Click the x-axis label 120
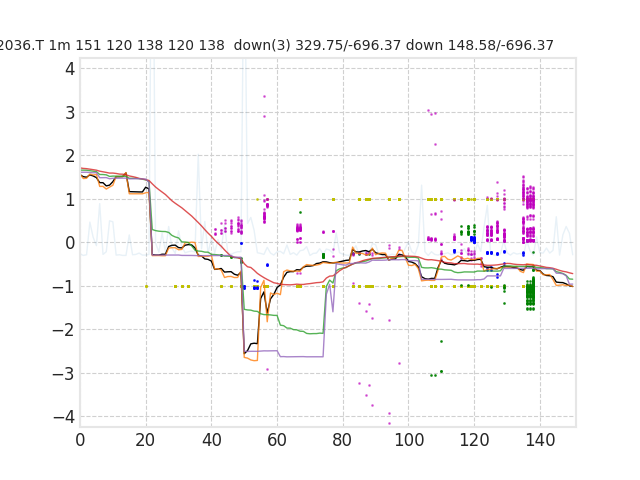 474,440
